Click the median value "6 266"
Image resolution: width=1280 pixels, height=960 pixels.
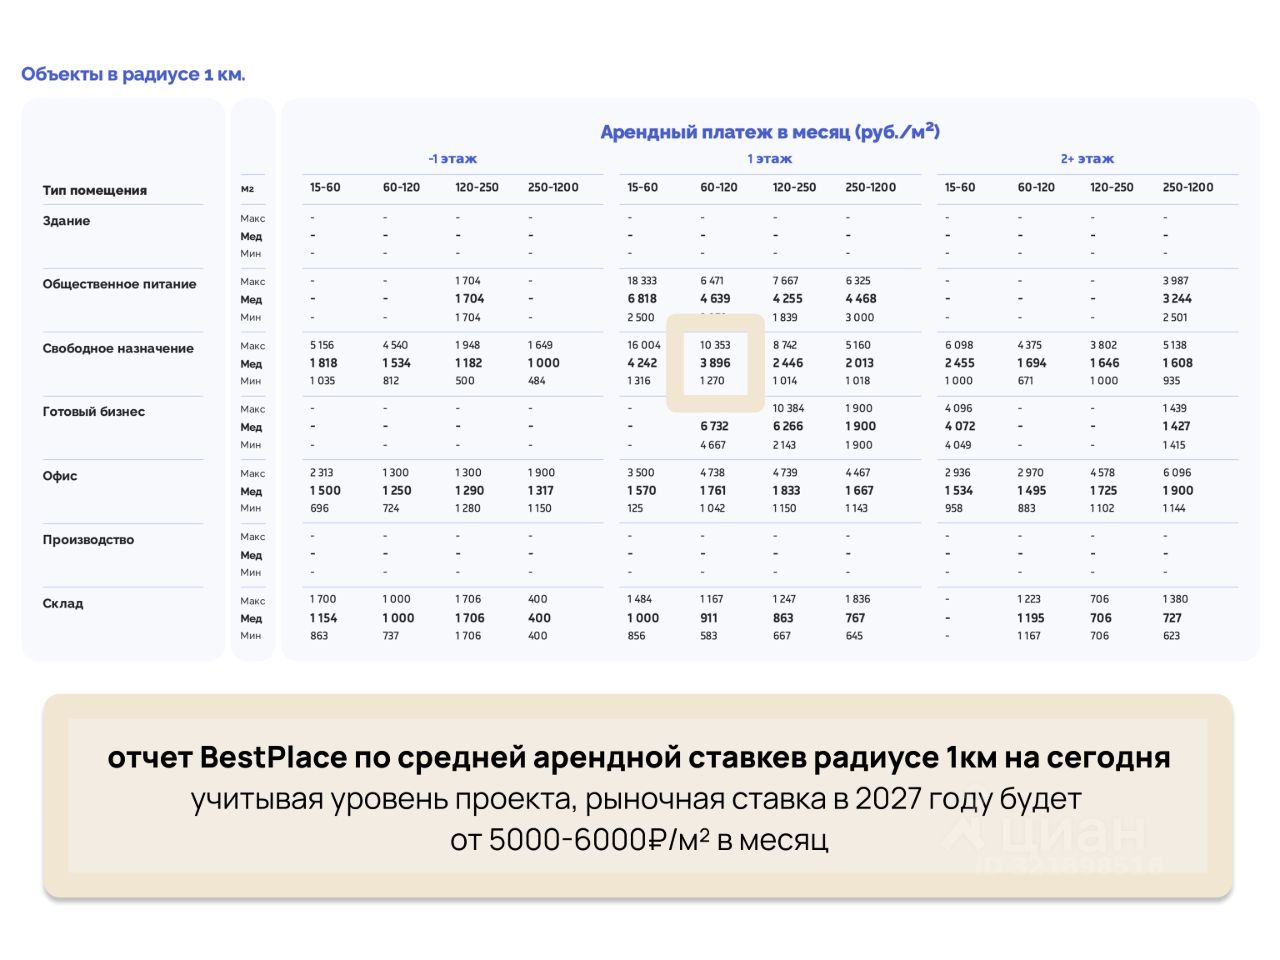coord(788,426)
